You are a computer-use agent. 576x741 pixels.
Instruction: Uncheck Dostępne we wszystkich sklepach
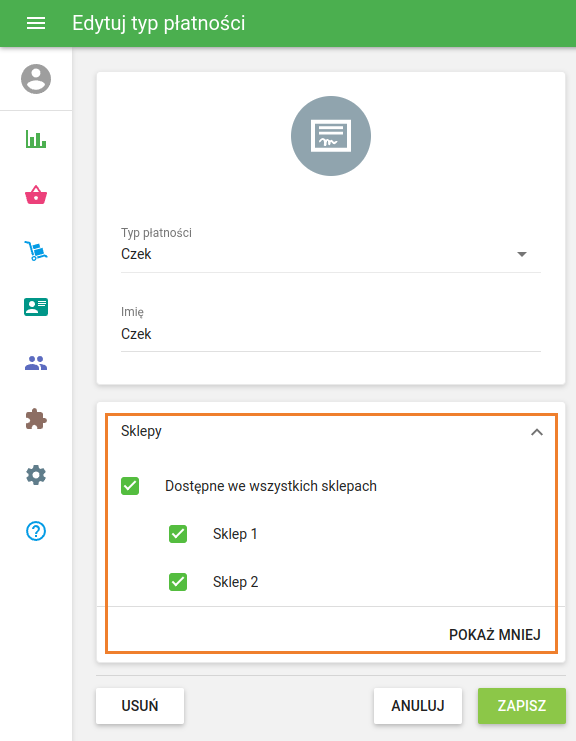coord(130,486)
